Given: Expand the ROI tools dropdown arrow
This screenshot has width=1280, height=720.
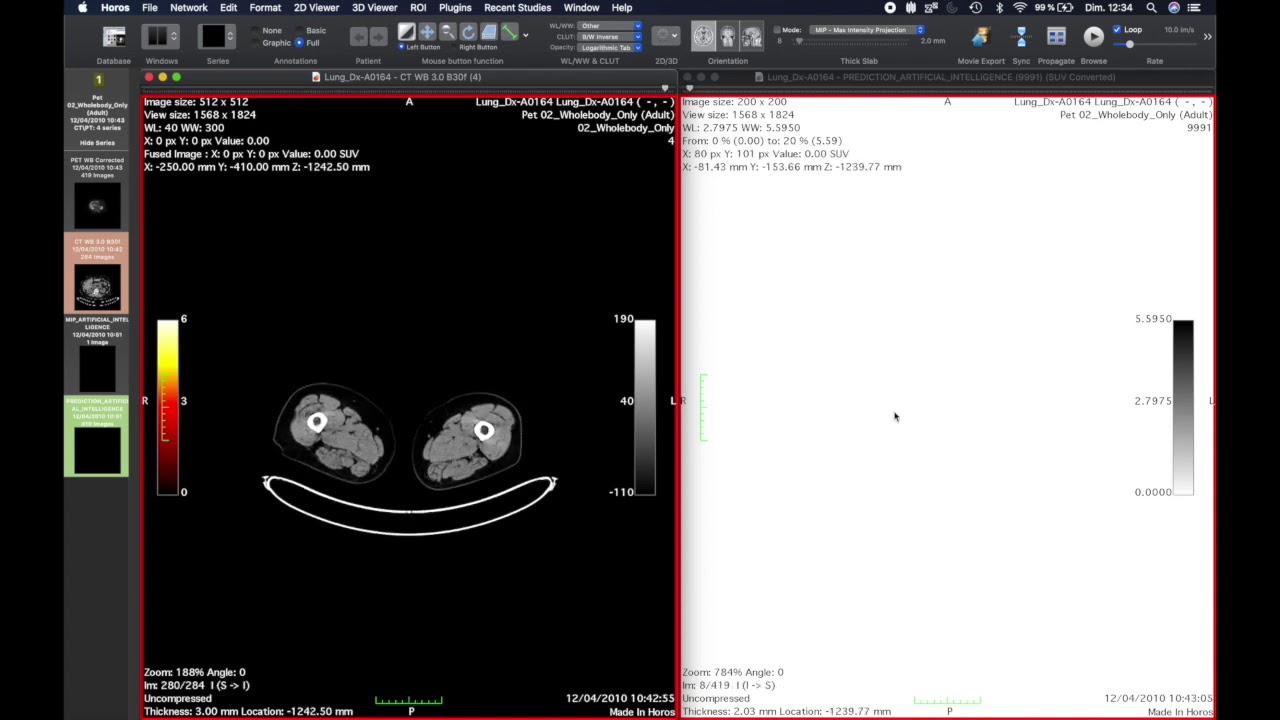Looking at the screenshot, I should [526, 35].
